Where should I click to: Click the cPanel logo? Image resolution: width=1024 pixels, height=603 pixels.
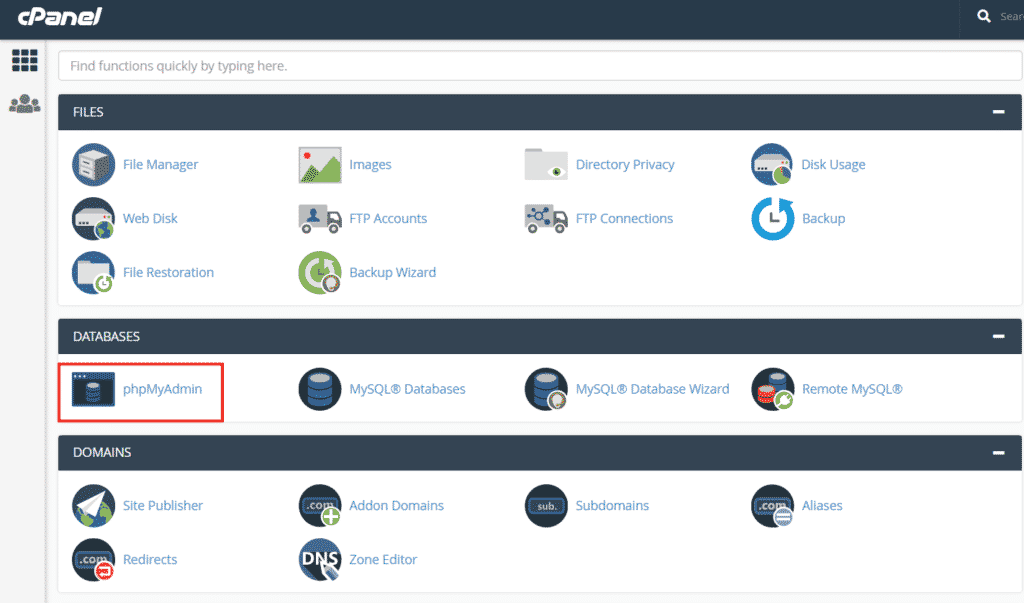tap(59, 16)
